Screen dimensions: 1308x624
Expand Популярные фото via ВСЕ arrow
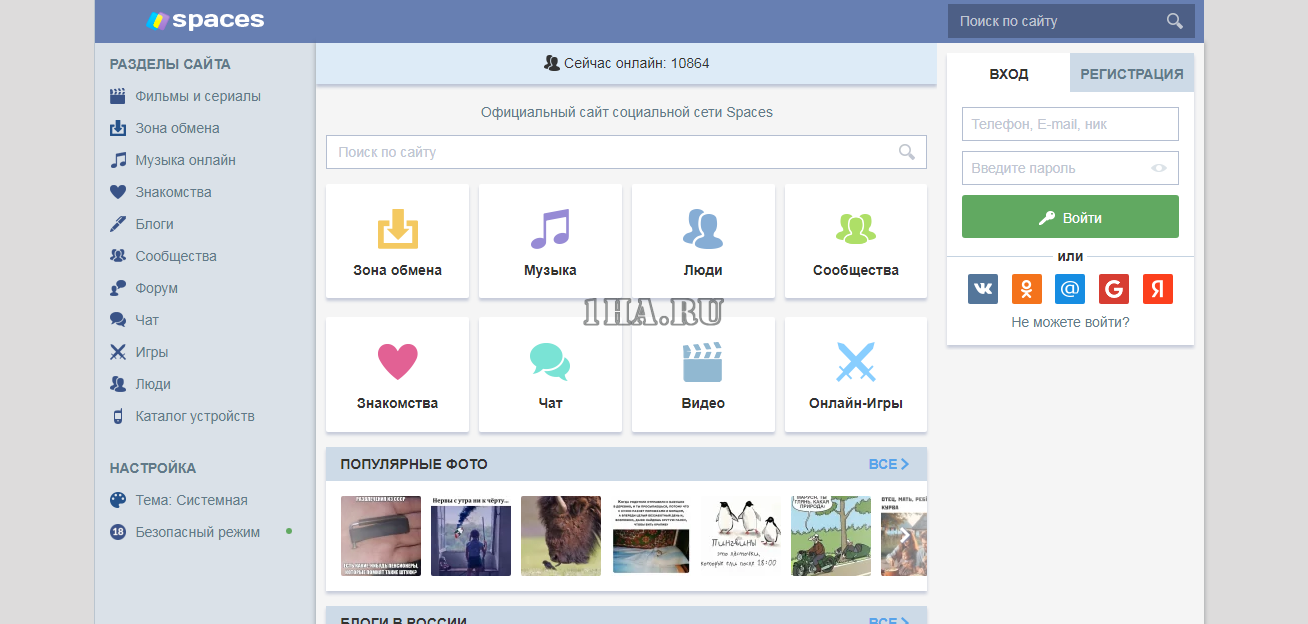(x=888, y=464)
